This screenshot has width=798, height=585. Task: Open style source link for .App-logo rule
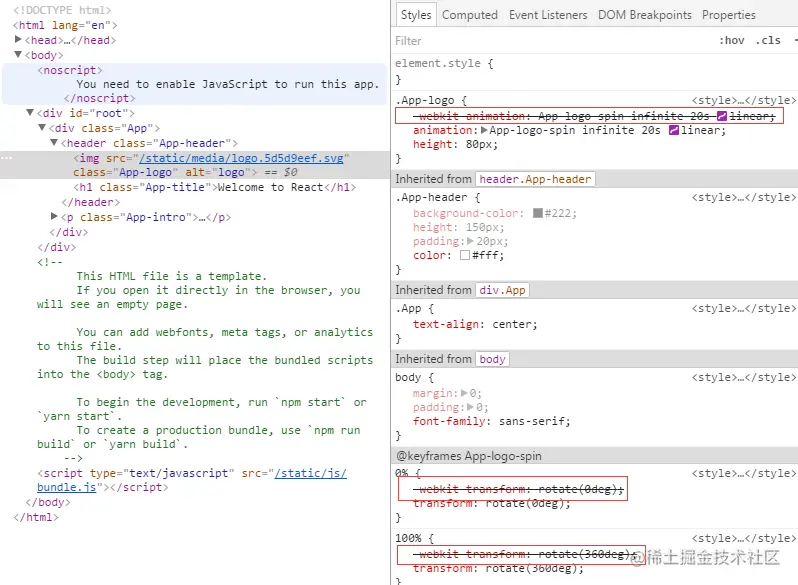743,100
